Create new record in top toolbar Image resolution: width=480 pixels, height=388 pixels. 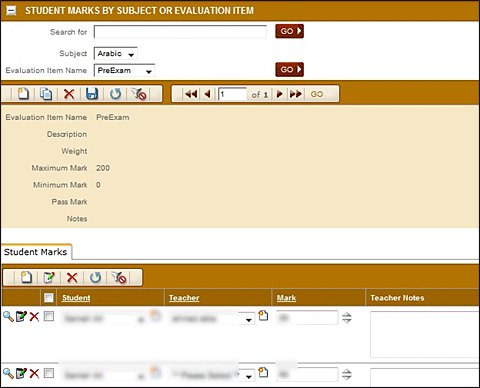(23, 94)
